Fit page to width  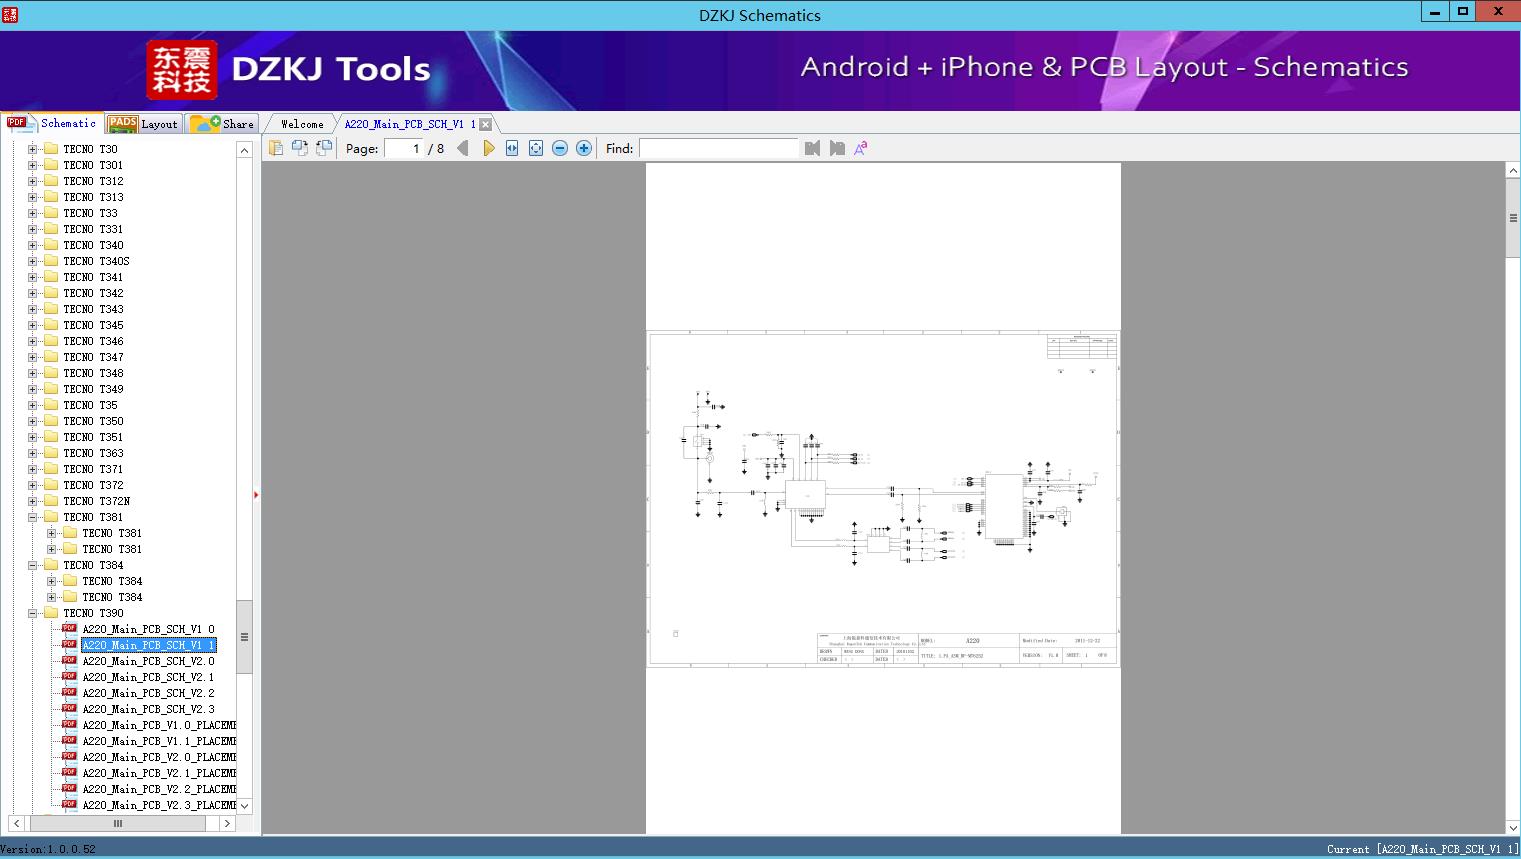(x=512, y=148)
